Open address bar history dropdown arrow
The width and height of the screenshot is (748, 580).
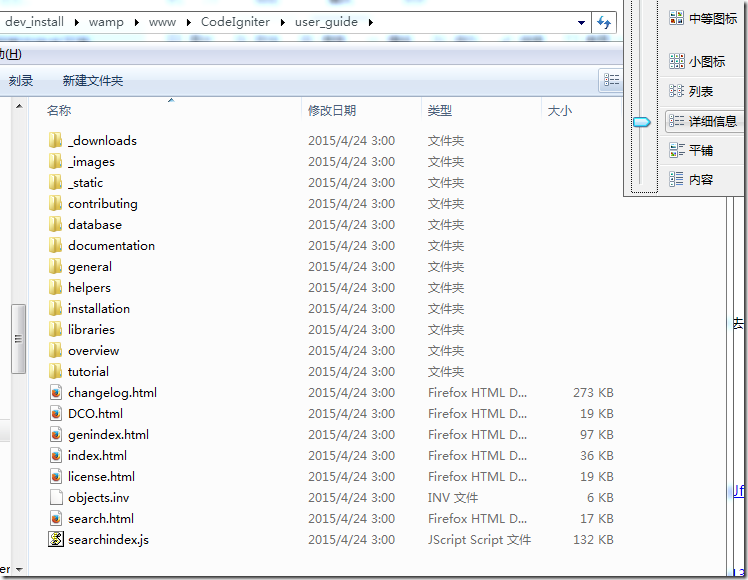(581, 22)
